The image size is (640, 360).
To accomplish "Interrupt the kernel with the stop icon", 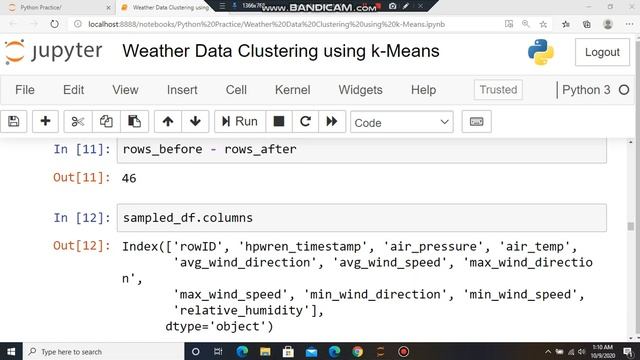I will (279, 121).
